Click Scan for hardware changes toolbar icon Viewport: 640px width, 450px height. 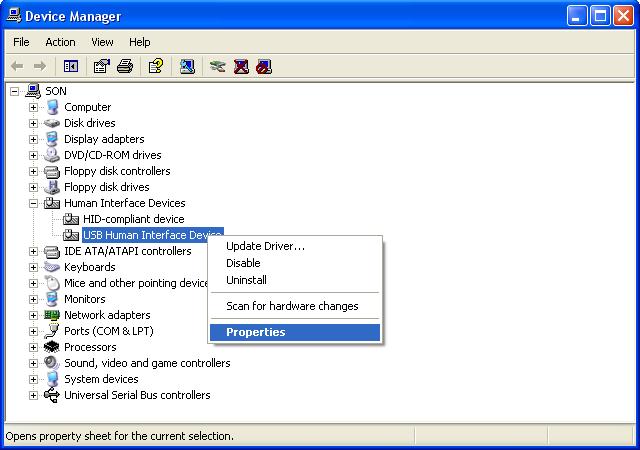tap(187, 66)
